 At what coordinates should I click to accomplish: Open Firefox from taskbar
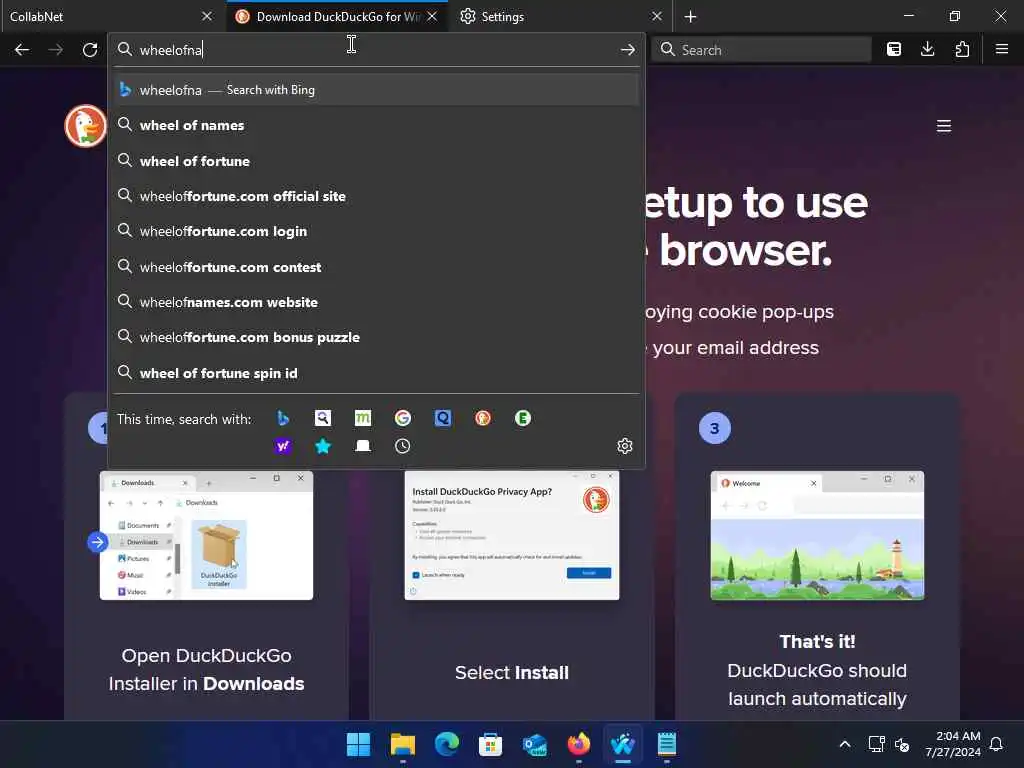(x=579, y=744)
